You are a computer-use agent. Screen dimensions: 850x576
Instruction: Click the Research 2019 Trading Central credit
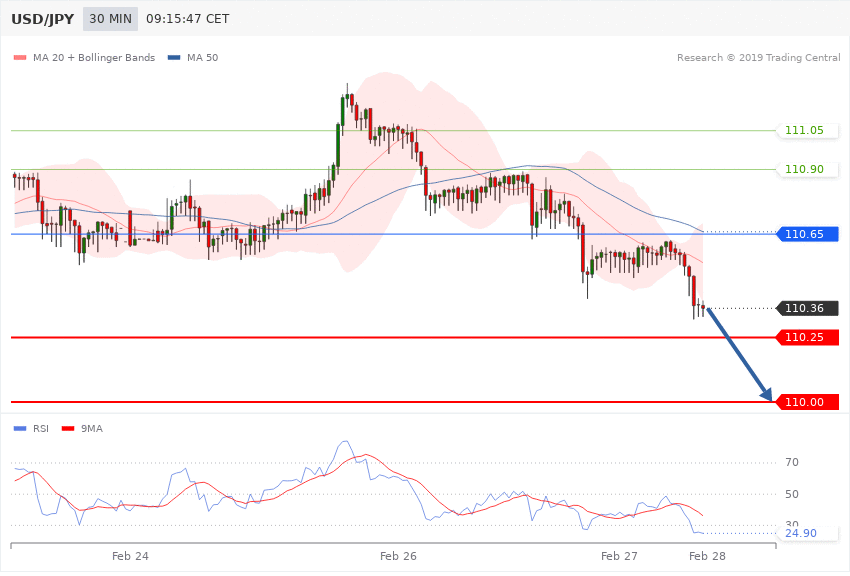click(758, 57)
